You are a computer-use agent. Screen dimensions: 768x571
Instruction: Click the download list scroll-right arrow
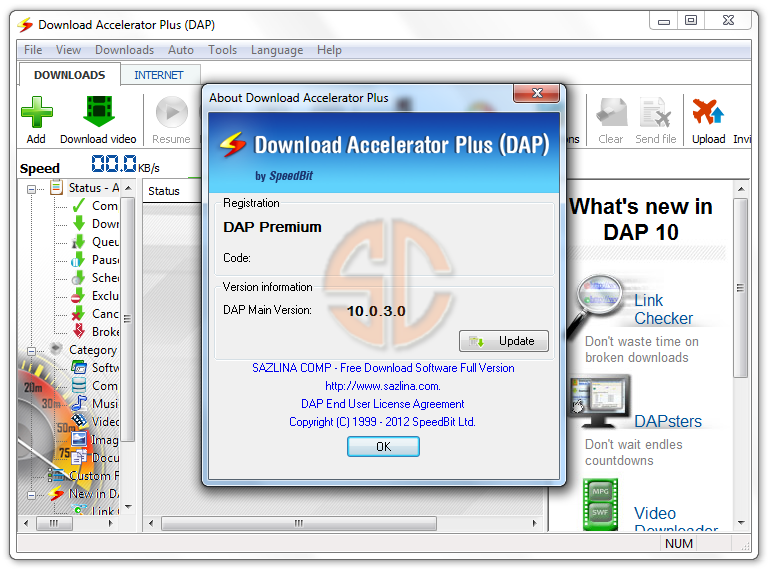coord(534,523)
